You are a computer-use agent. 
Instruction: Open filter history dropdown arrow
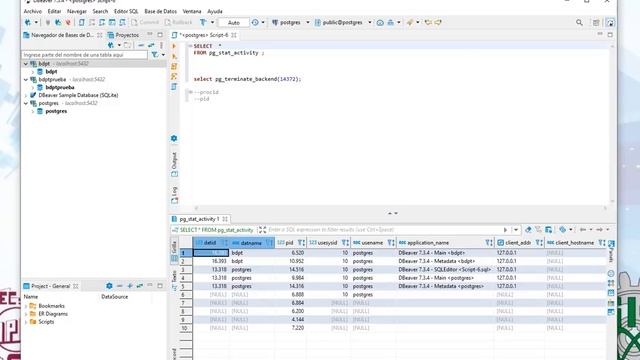516,230
